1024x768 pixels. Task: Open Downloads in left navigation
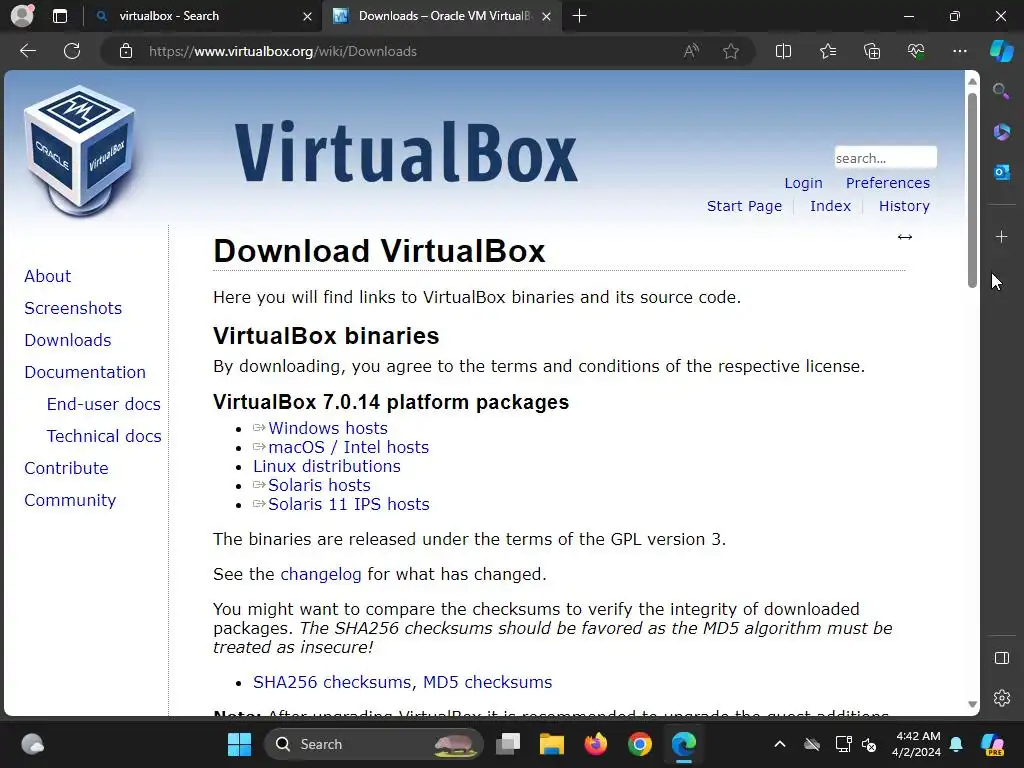[68, 340]
